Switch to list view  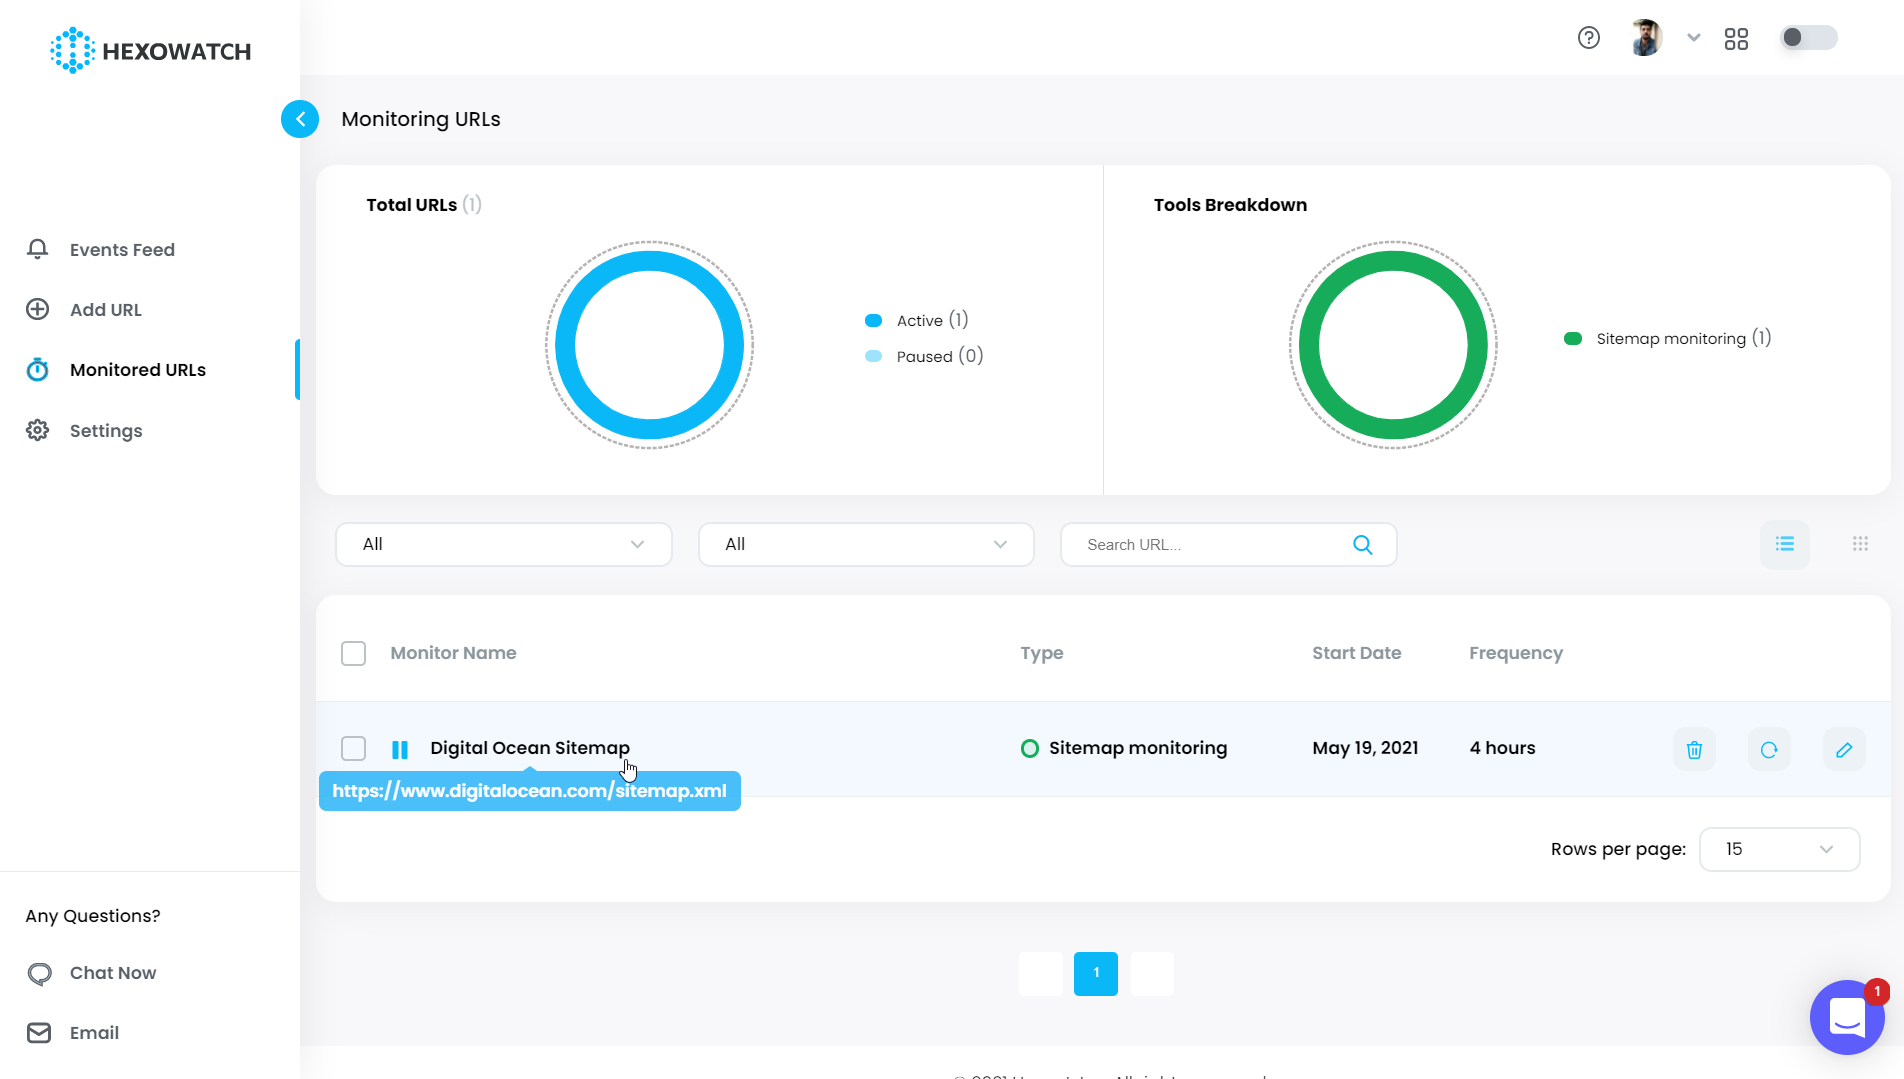click(x=1785, y=544)
